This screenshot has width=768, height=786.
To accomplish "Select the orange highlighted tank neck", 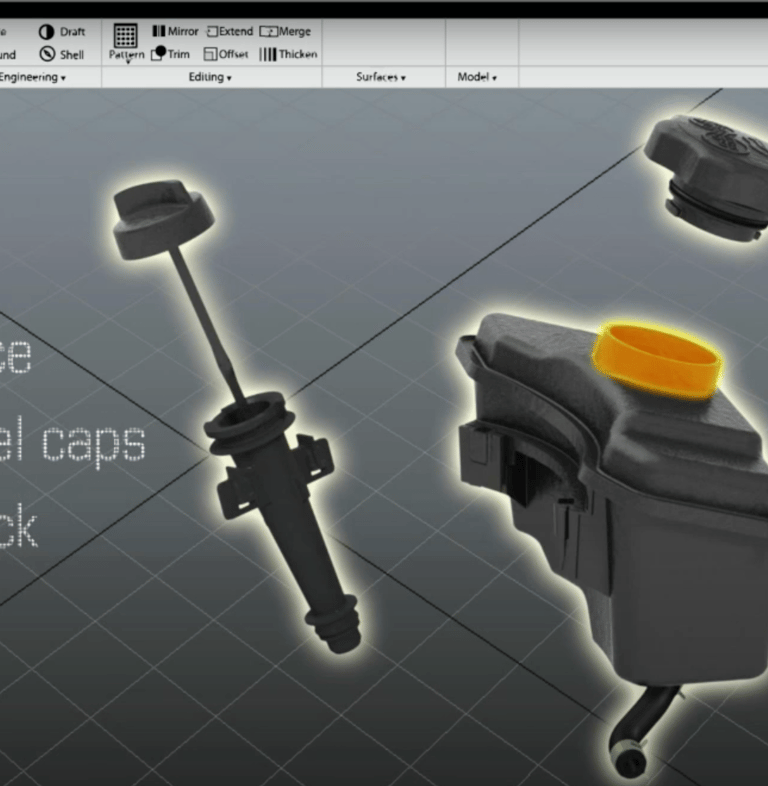I will pos(657,361).
